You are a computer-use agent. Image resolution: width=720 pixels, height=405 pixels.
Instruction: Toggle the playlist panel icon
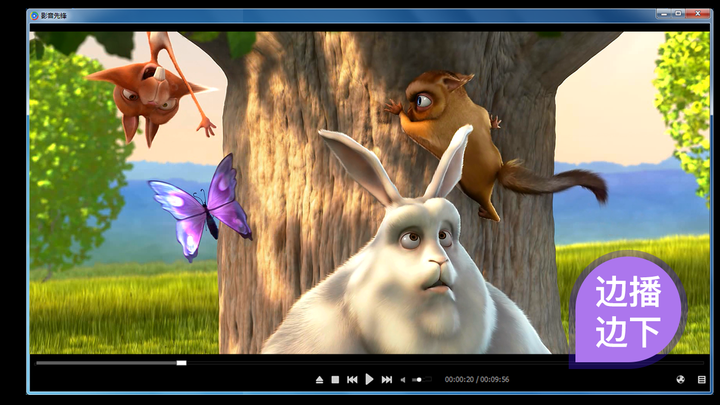coord(702,379)
